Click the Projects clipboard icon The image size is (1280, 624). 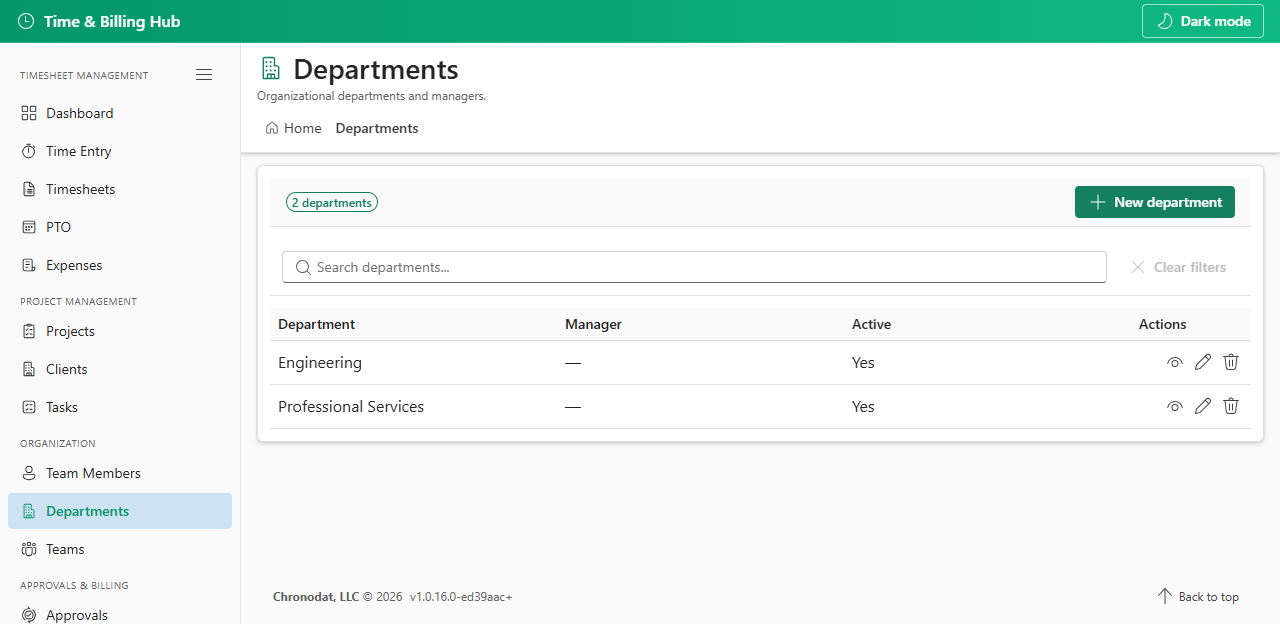coord(29,331)
